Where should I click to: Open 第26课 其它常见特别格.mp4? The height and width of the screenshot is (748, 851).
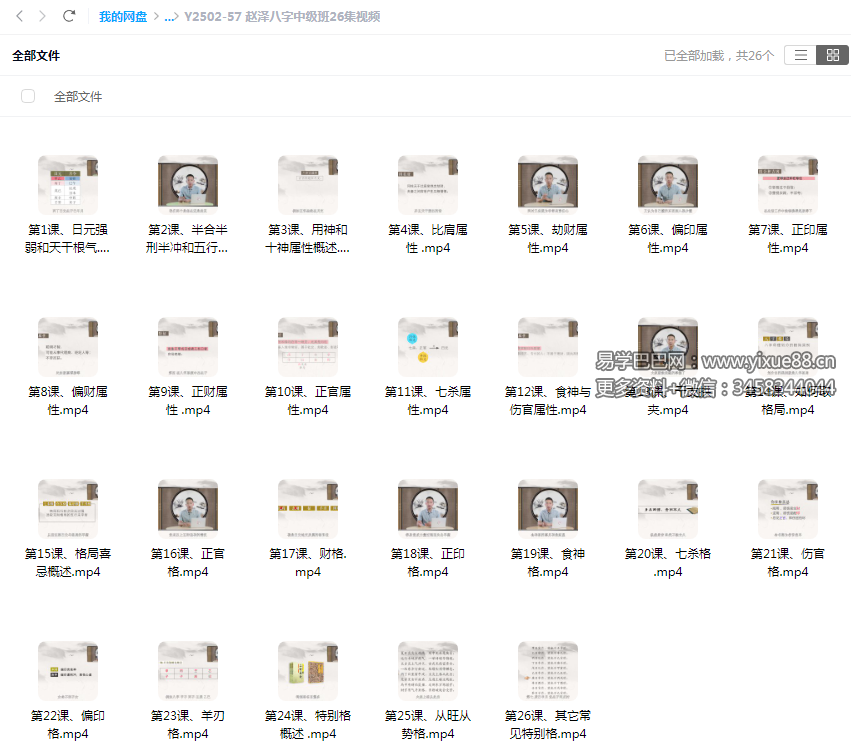pyautogui.click(x=548, y=672)
